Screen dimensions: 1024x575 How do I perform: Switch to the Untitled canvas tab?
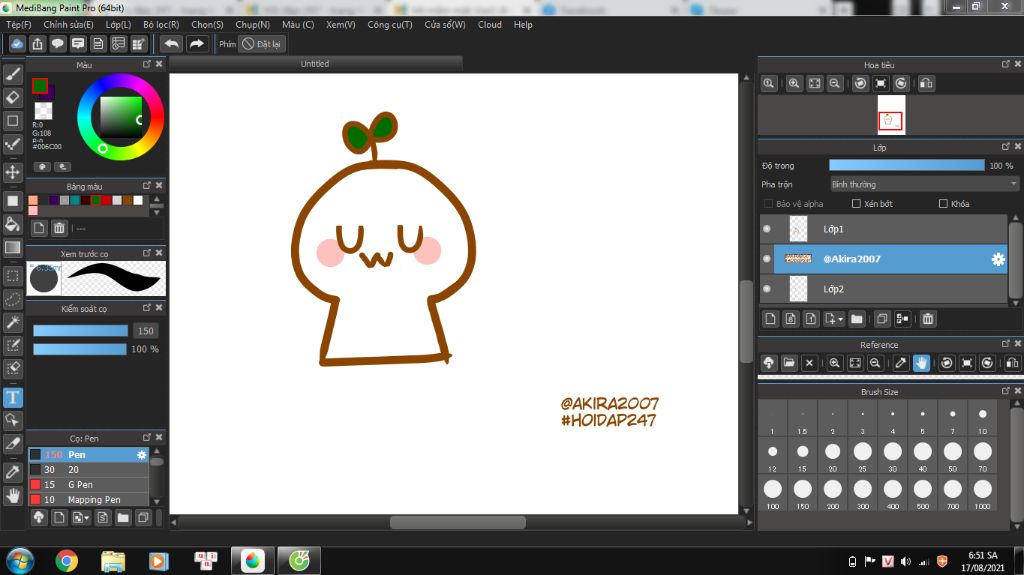click(315, 63)
